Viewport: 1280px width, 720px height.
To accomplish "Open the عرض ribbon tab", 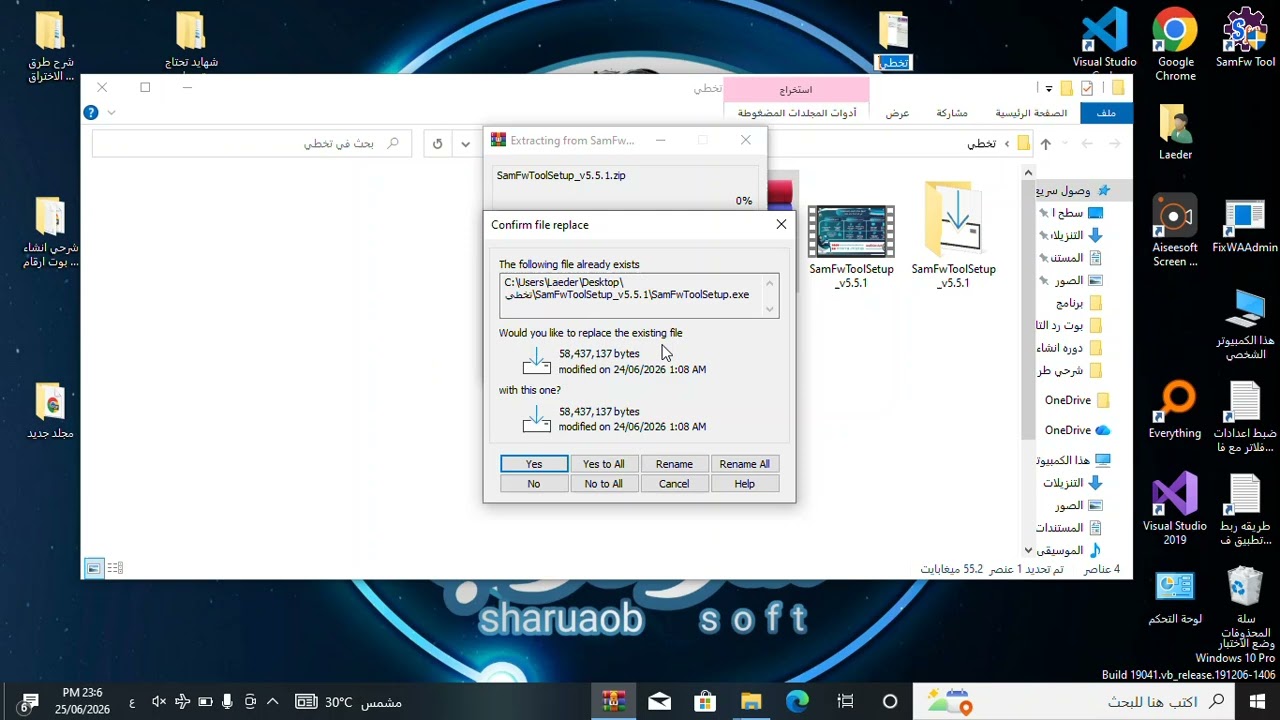I will tap(897, 113).
